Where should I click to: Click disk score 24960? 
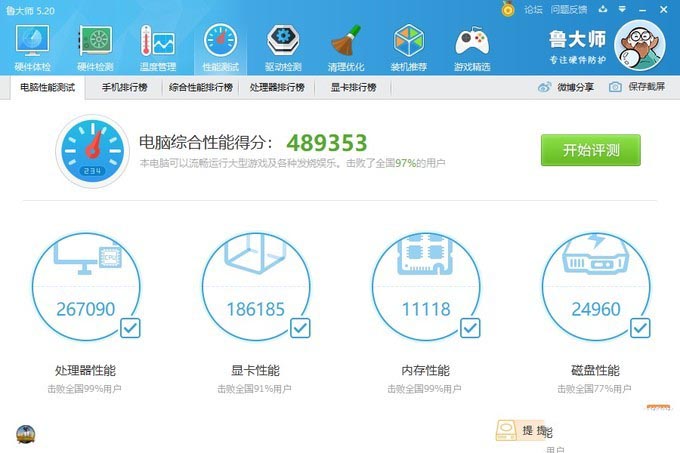point(596,309)
